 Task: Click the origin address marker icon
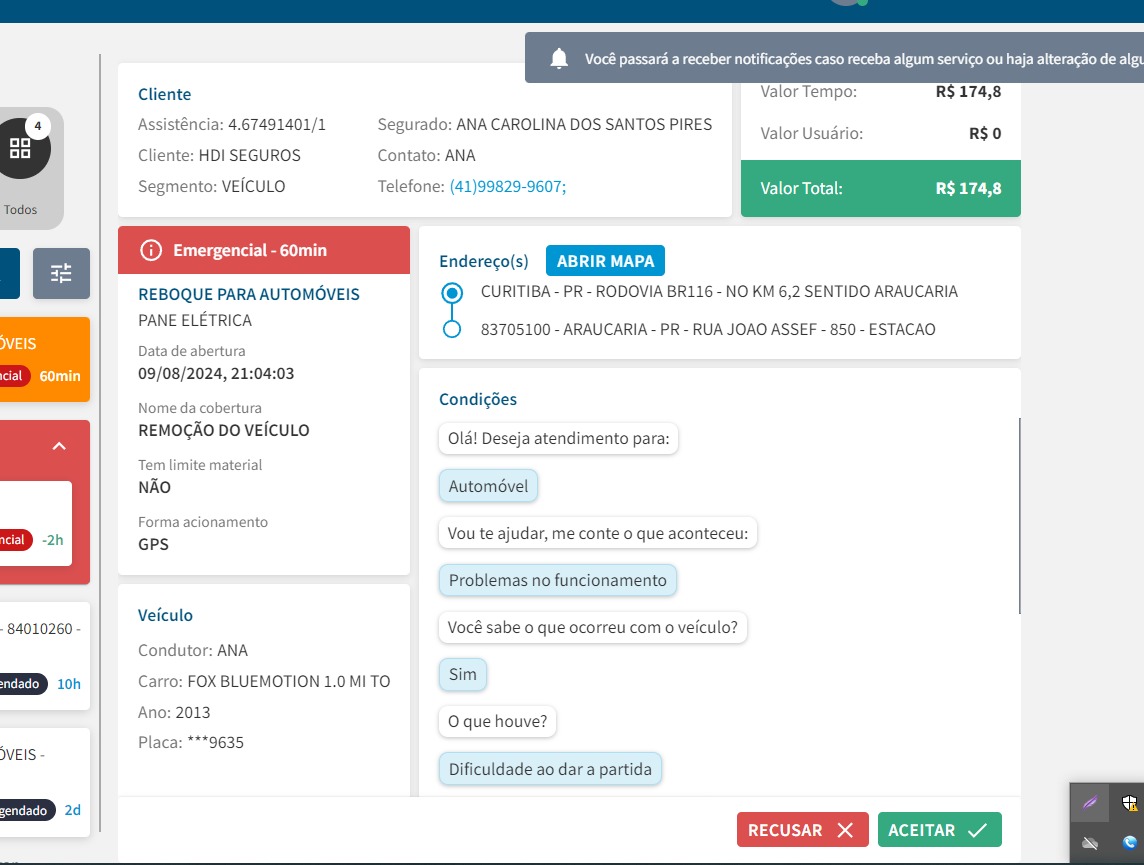[x=452, y=293]
